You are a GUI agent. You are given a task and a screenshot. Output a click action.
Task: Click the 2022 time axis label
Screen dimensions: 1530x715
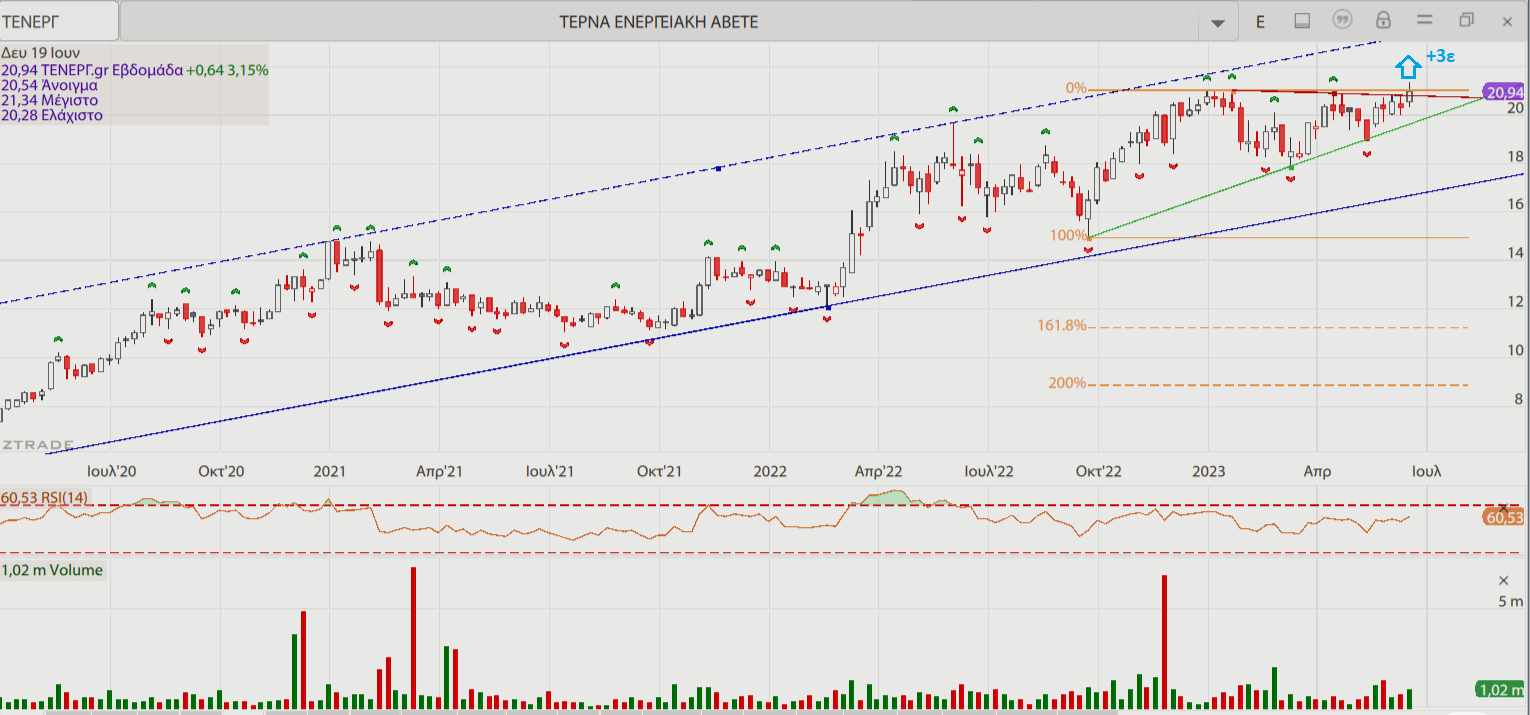769,472
